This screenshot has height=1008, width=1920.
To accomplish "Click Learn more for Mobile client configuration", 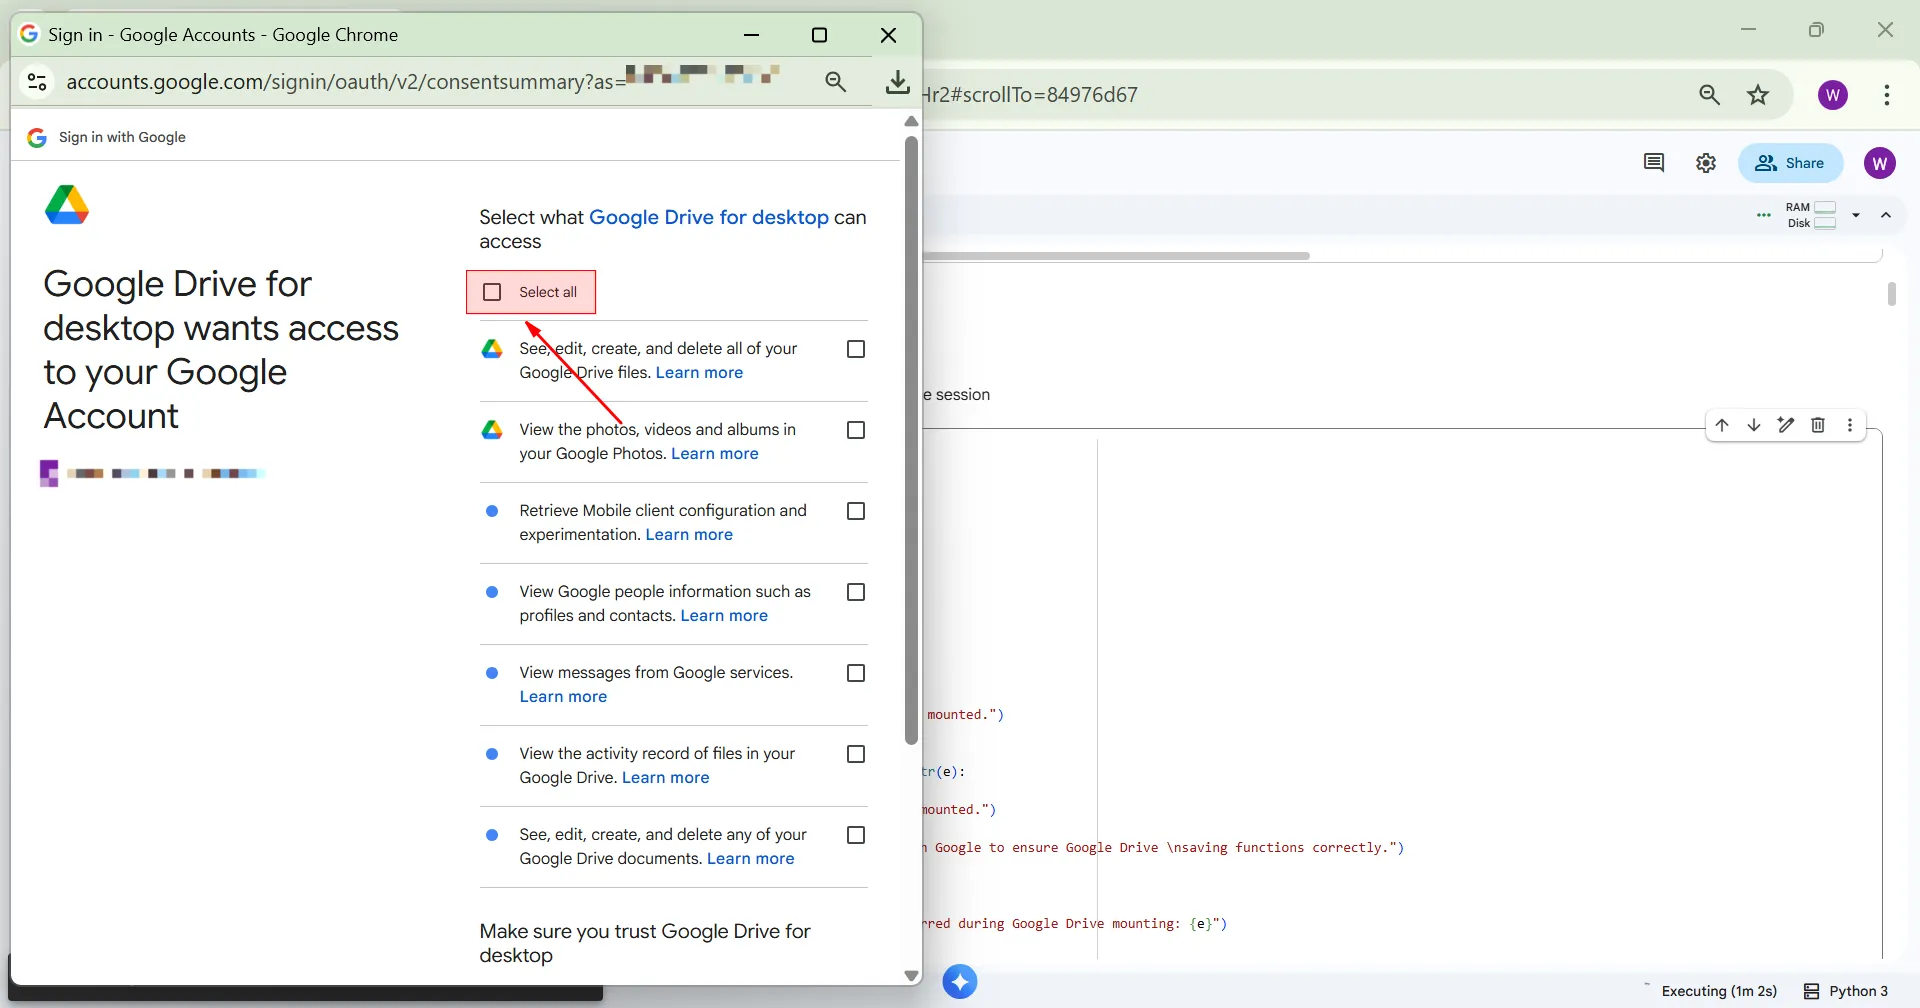I will (689, 535).
